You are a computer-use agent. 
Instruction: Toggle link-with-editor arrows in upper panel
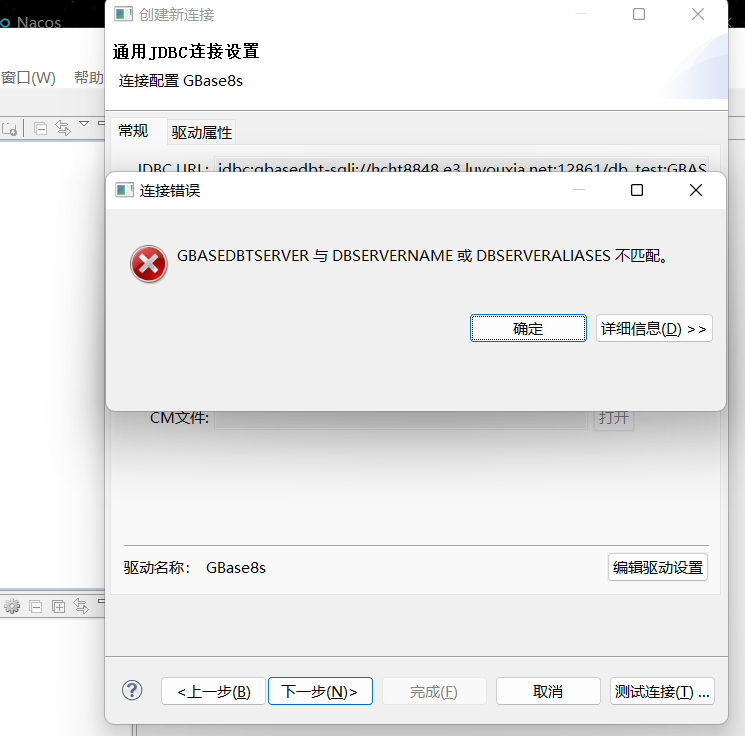pos(63,128)
